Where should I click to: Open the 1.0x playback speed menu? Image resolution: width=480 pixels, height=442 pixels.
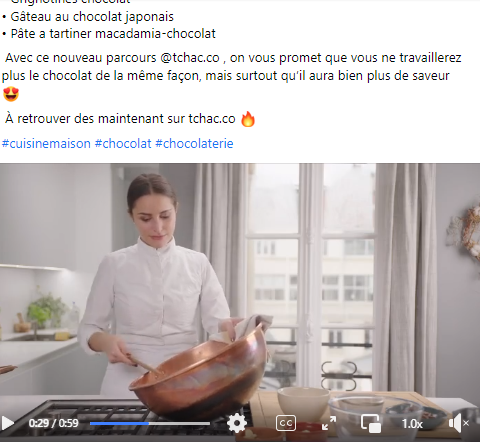412,424
